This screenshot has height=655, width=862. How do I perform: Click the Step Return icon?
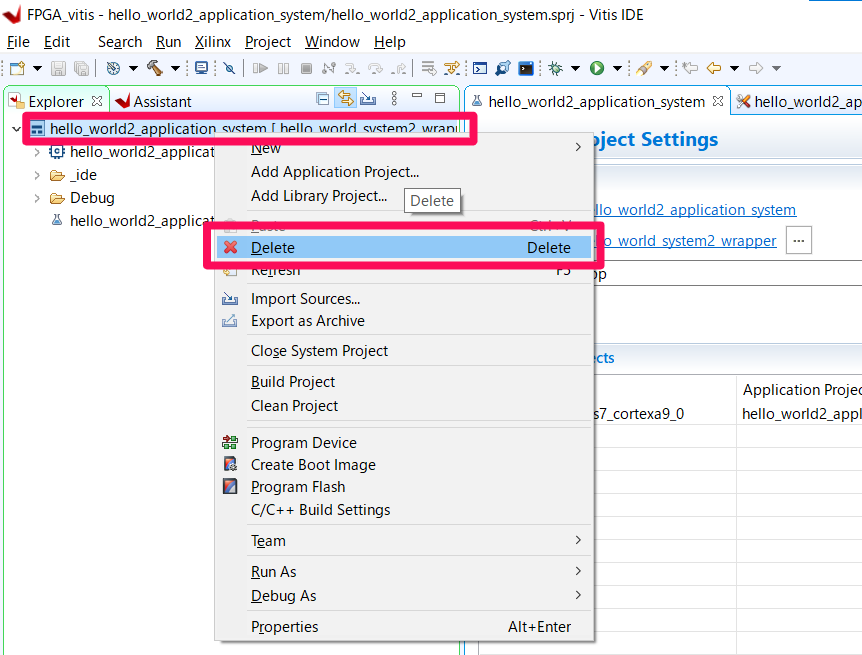[x=399, y=68]
